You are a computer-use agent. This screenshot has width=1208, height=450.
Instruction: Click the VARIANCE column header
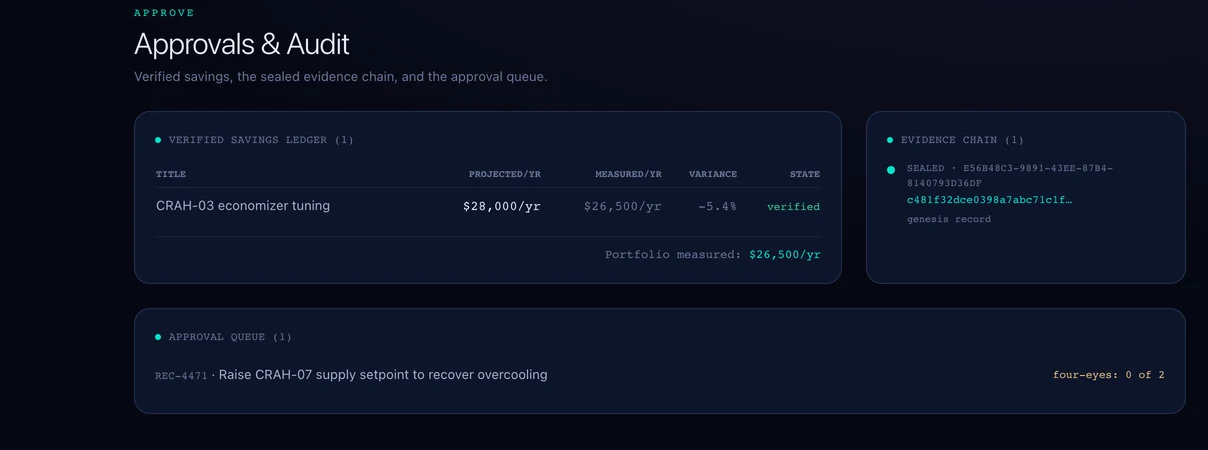713,174
